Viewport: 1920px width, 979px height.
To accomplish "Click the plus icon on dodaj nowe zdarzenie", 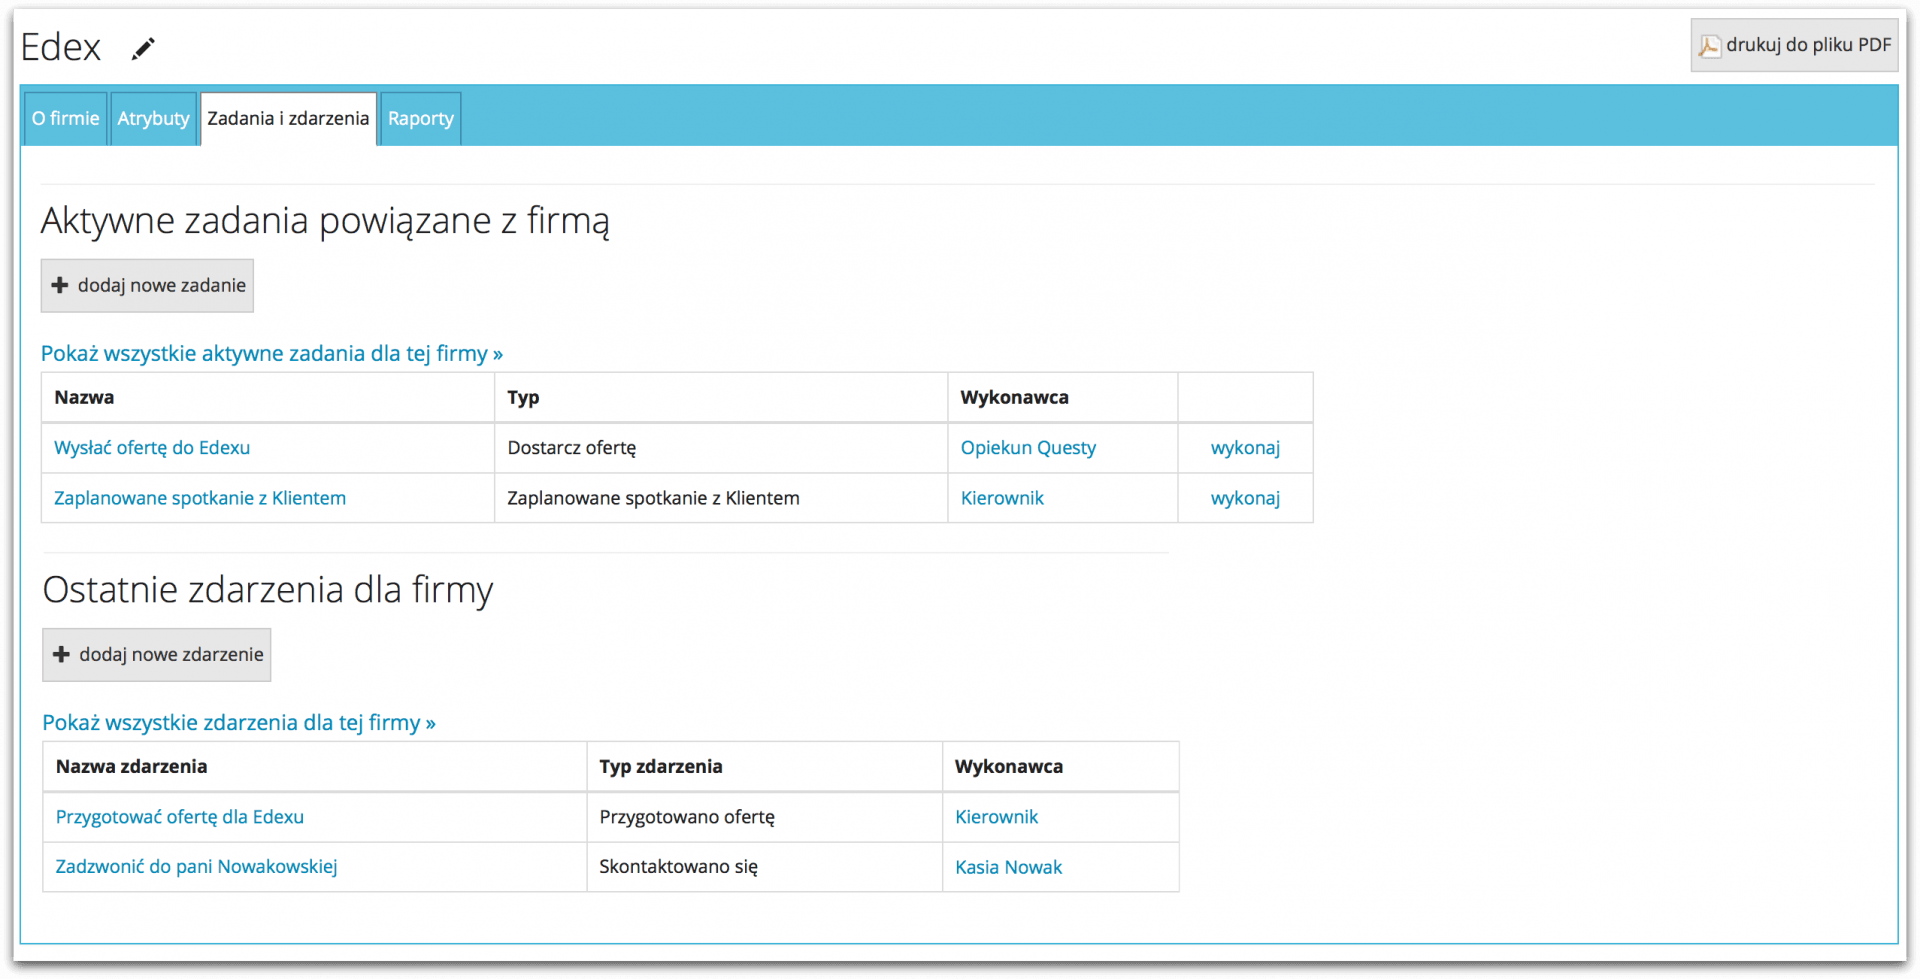I will click(64, 654).
